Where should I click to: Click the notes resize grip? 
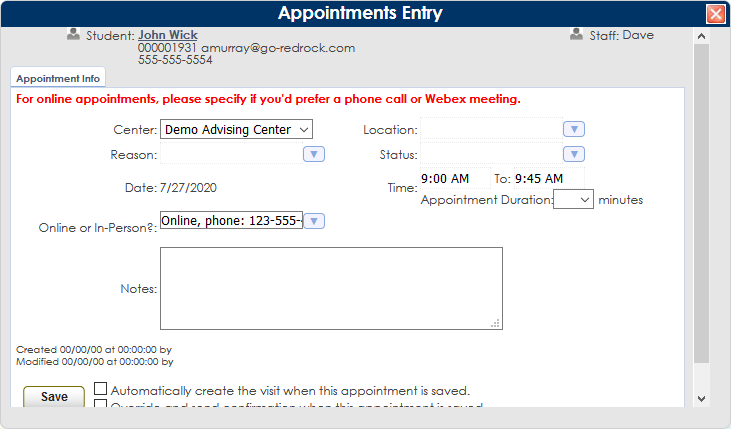pyautogui.click(x=496, y=323)
